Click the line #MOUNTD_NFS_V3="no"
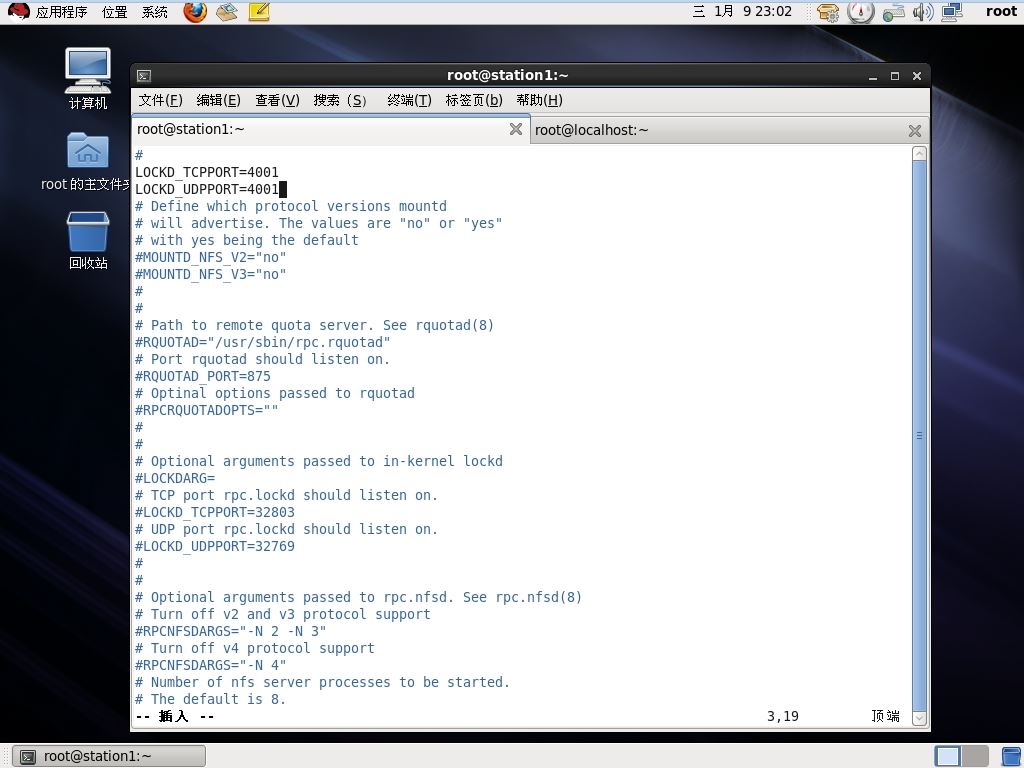1024x768 pixels. (211, 274)
